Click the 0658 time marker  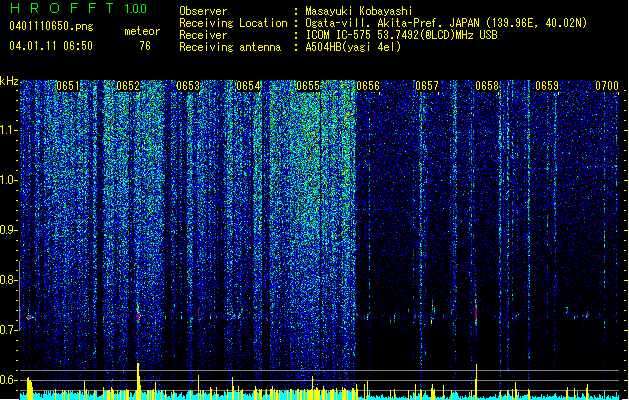point(487,86)
